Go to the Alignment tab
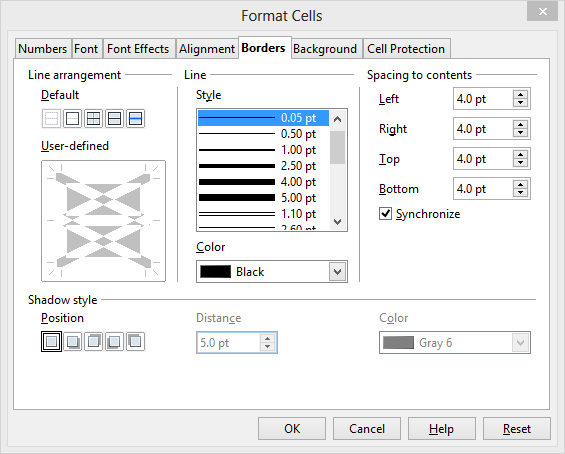Screen dimensions: 565x454 [x=207, y=49]
